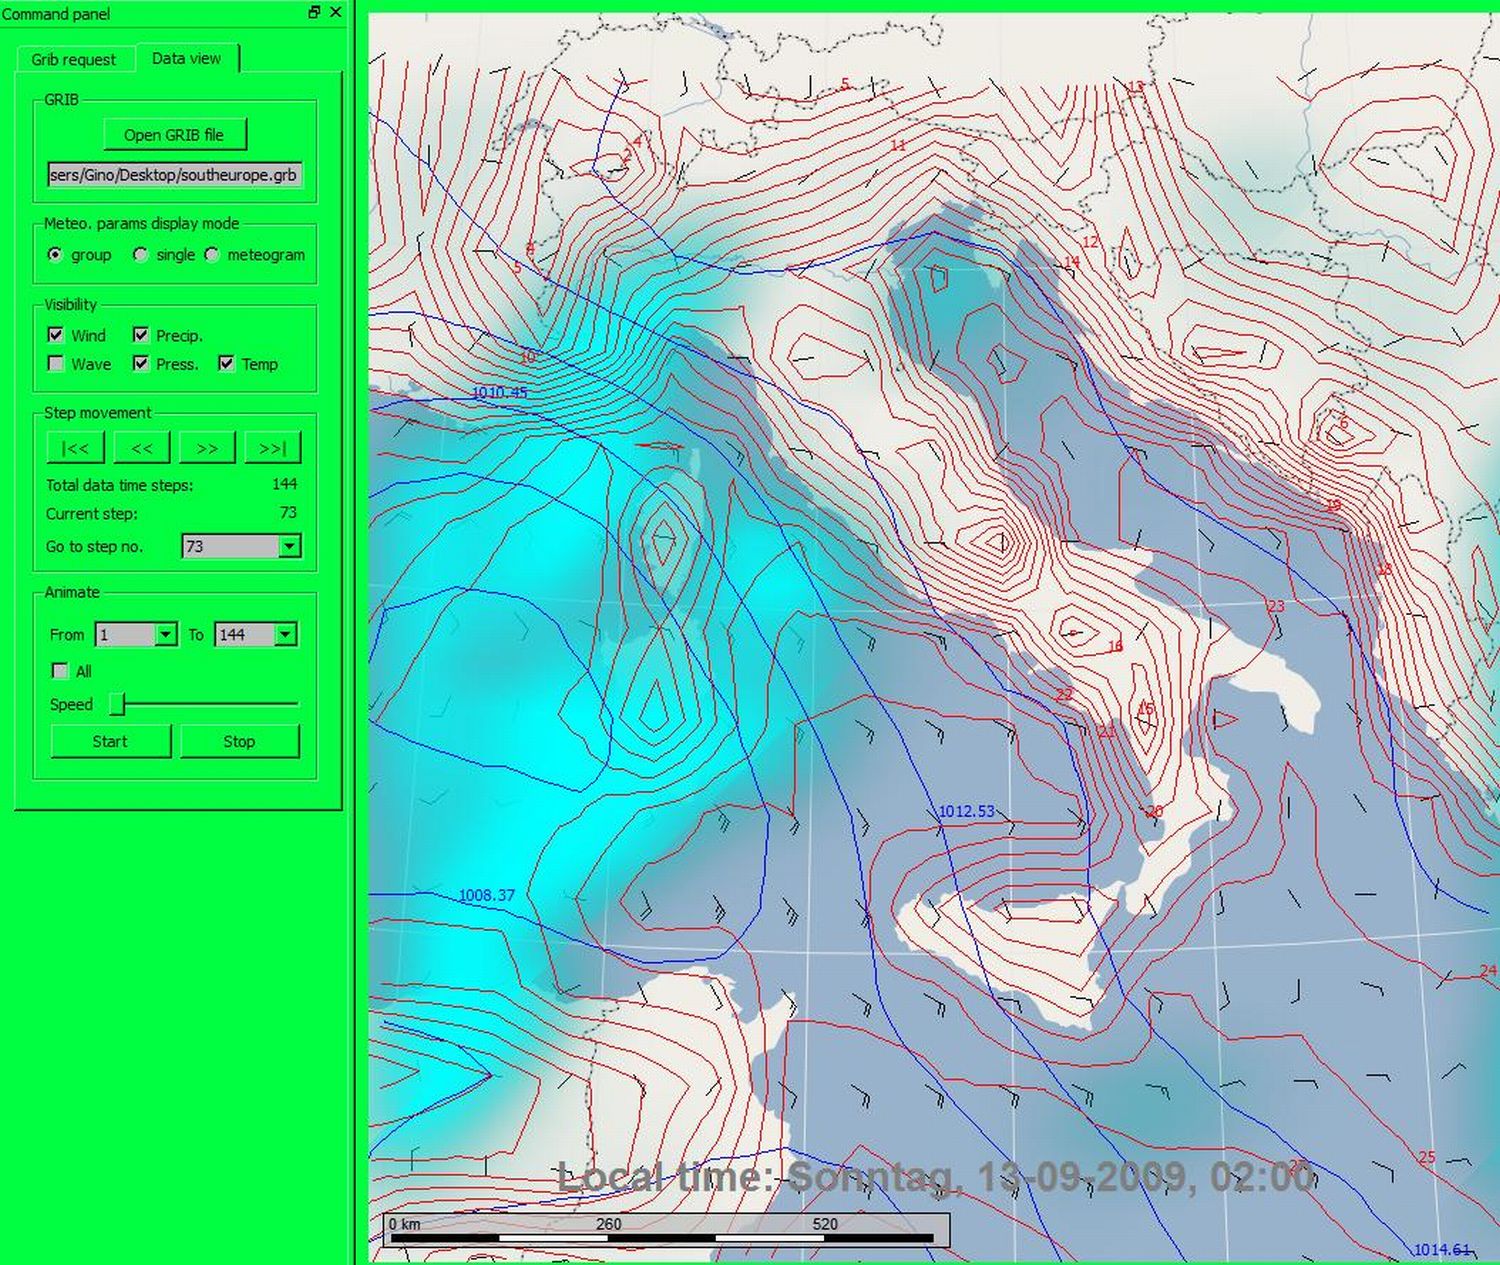Click Open GRIB file button
The image size is (1500, 1265).
pos(174,135)
